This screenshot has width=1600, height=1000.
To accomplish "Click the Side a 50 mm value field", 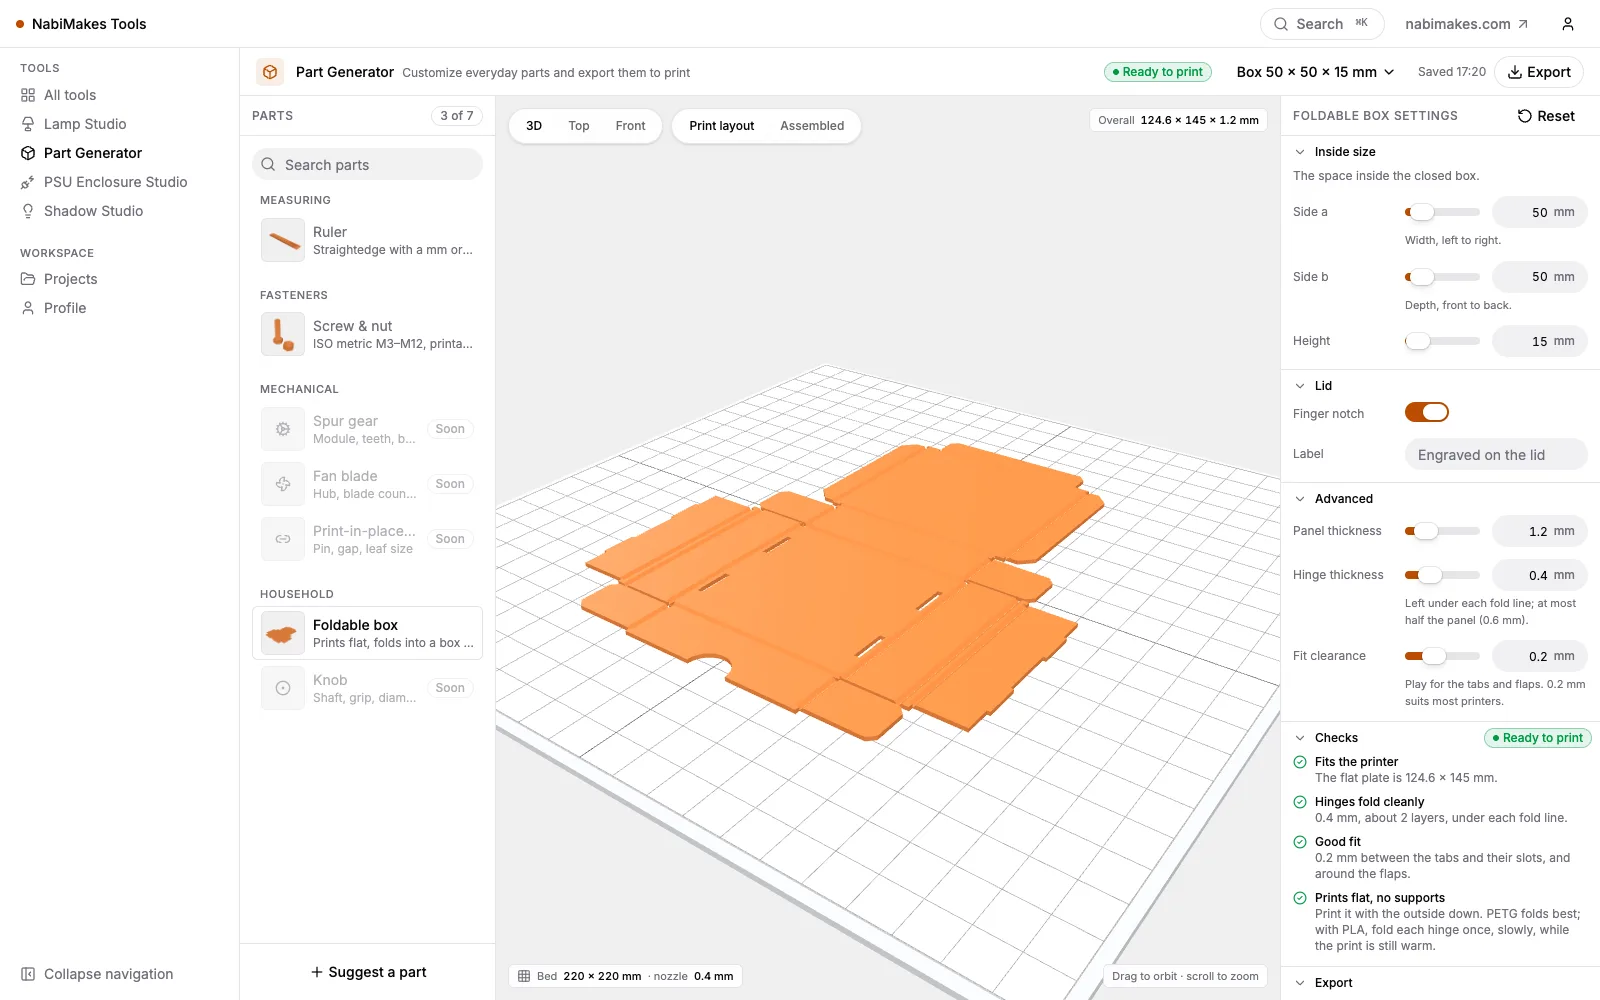I will (x=1540, y=212).
